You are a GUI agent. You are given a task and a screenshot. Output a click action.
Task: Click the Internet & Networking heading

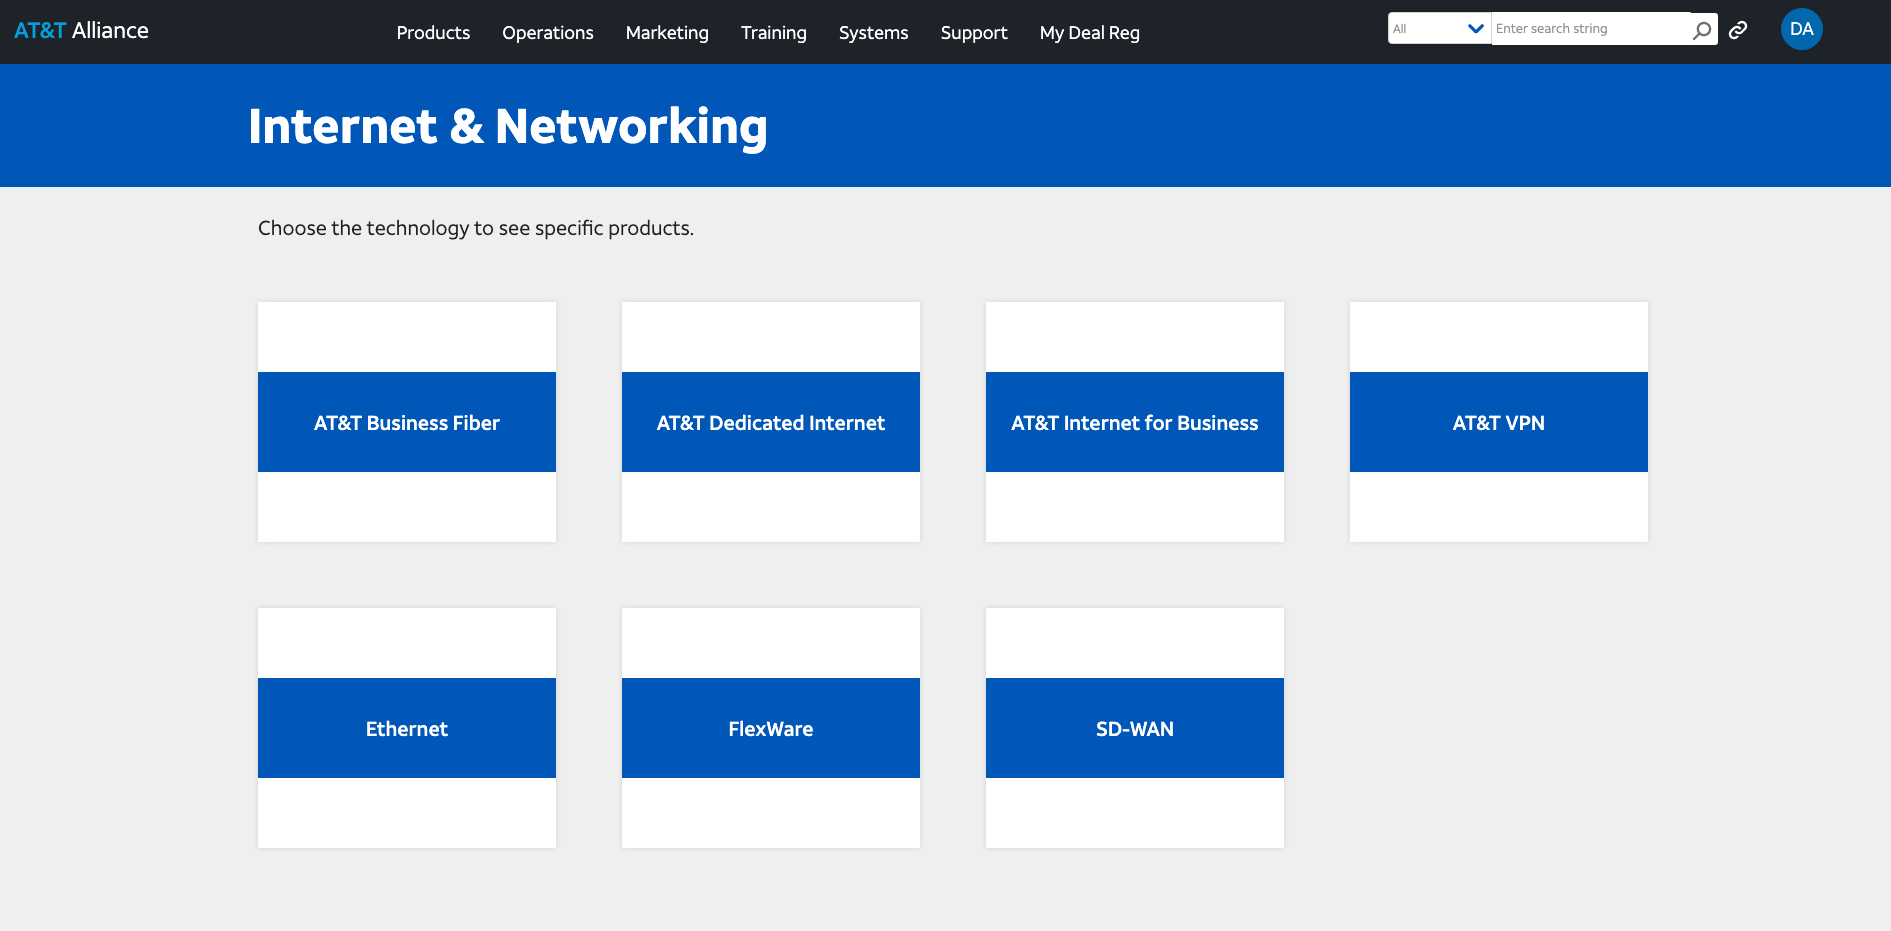[x=508, y=127]
